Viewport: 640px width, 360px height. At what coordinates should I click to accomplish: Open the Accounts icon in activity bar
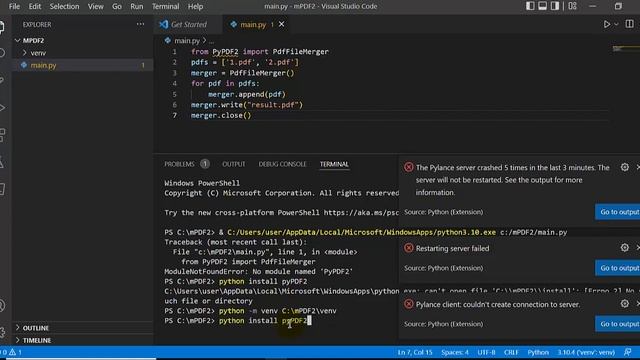tap(2, 305)
